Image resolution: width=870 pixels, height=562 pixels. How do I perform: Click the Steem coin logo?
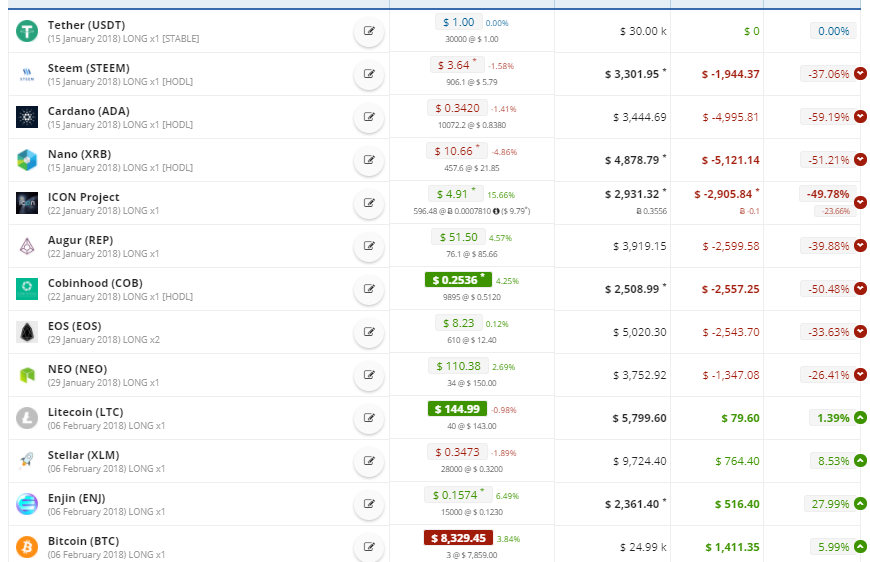[x=27, y=74]
